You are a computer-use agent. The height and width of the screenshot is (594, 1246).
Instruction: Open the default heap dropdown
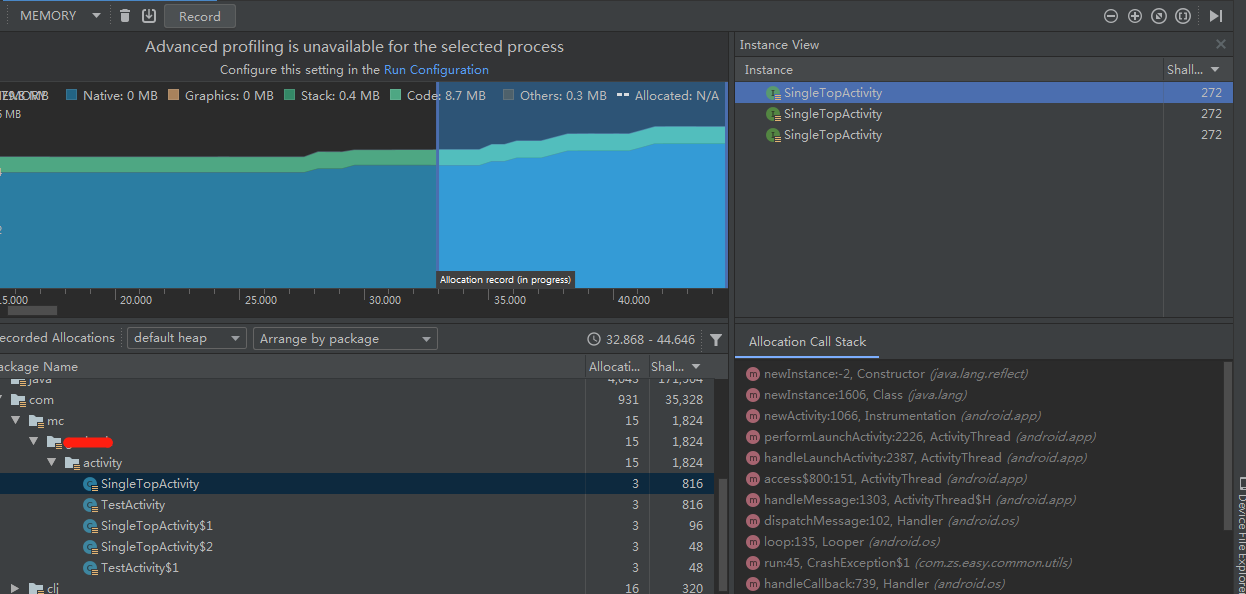[x=187, y=339]
